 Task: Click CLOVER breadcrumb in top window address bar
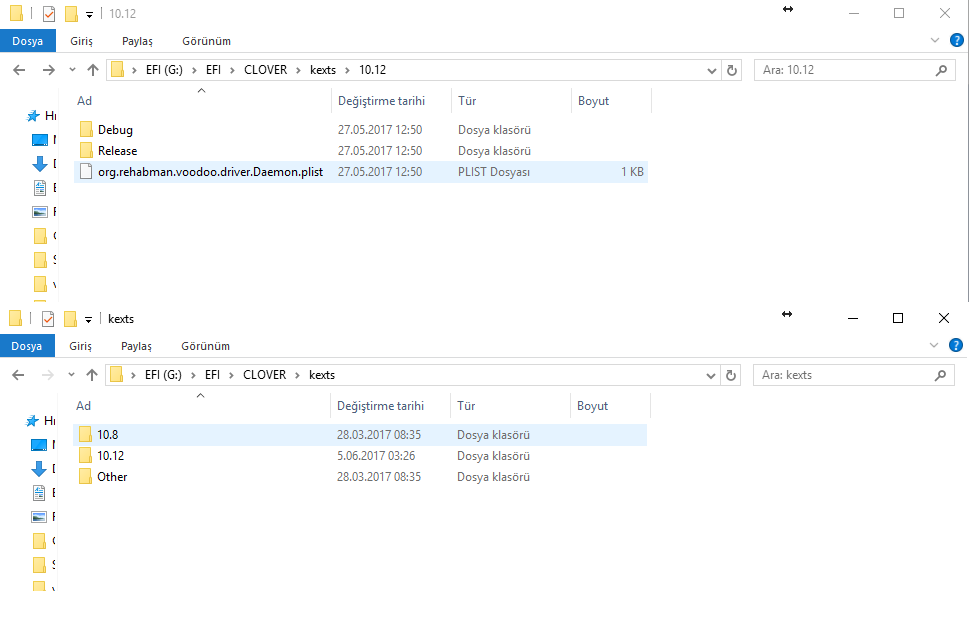click(265, 70)
